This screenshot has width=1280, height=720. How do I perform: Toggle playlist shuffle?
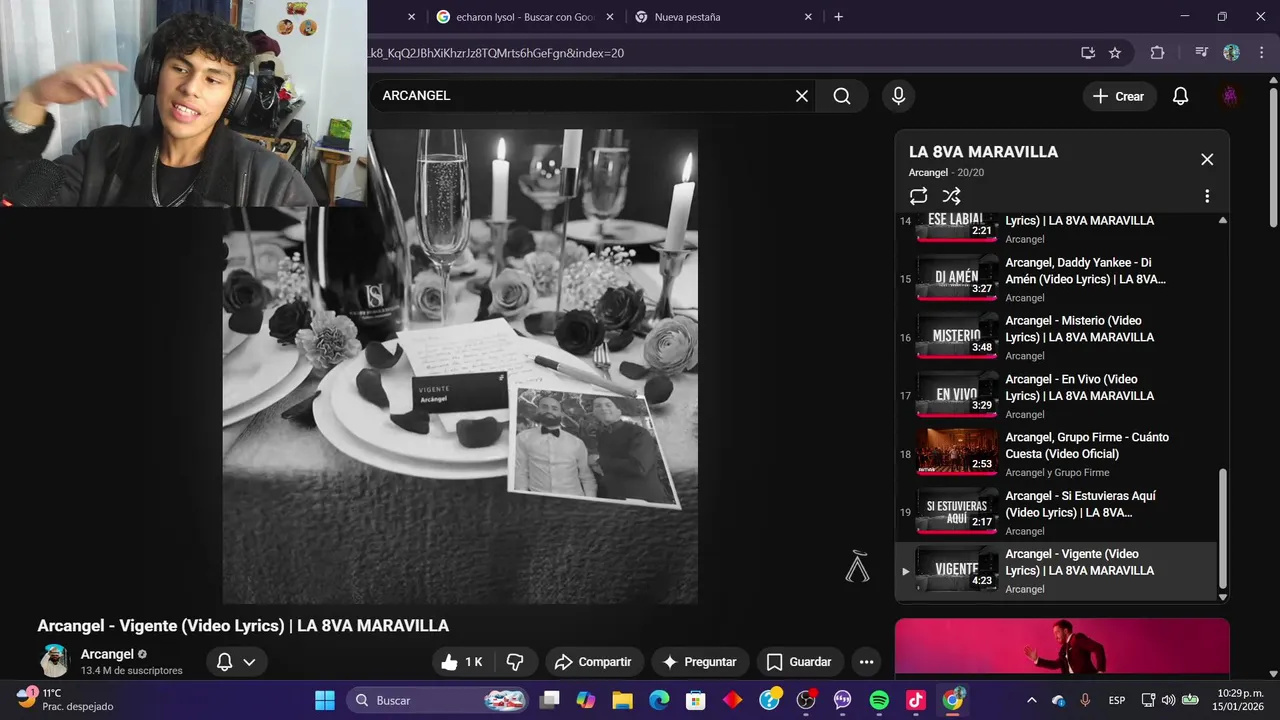pos(951,196)
